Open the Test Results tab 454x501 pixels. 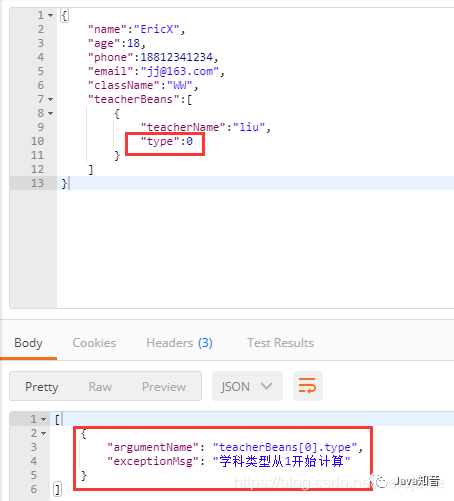(x=280, y=343)
